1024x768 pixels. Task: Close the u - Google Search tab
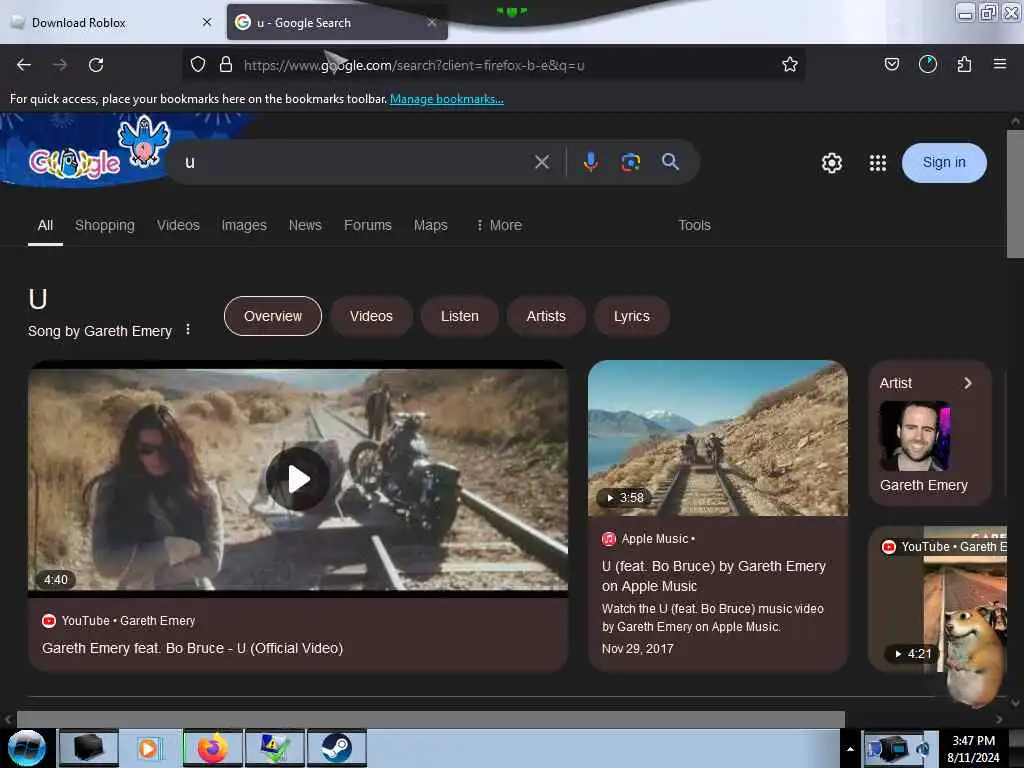pos(432,22)
